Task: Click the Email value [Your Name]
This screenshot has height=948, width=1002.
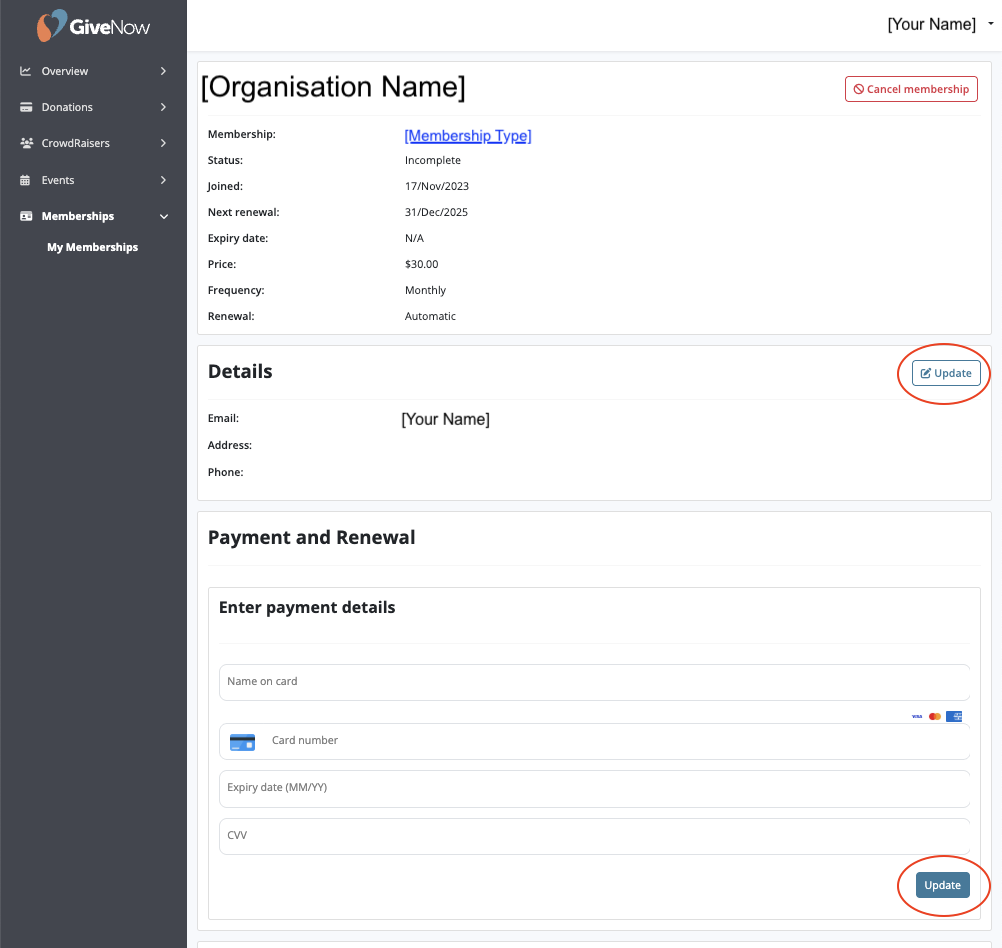Action: 445,419
